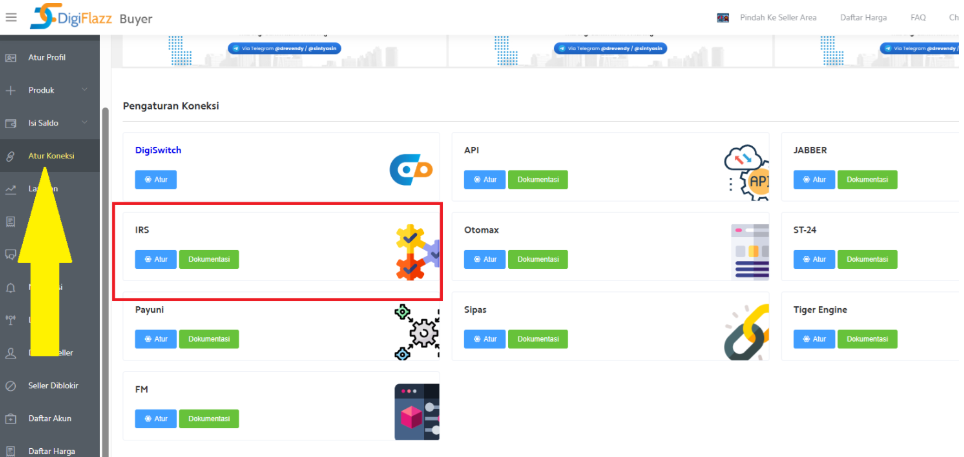This screenshot has height=457, width=964.
Task: Click the sidebar vertical scrollbar
Action: pos(103,250)
